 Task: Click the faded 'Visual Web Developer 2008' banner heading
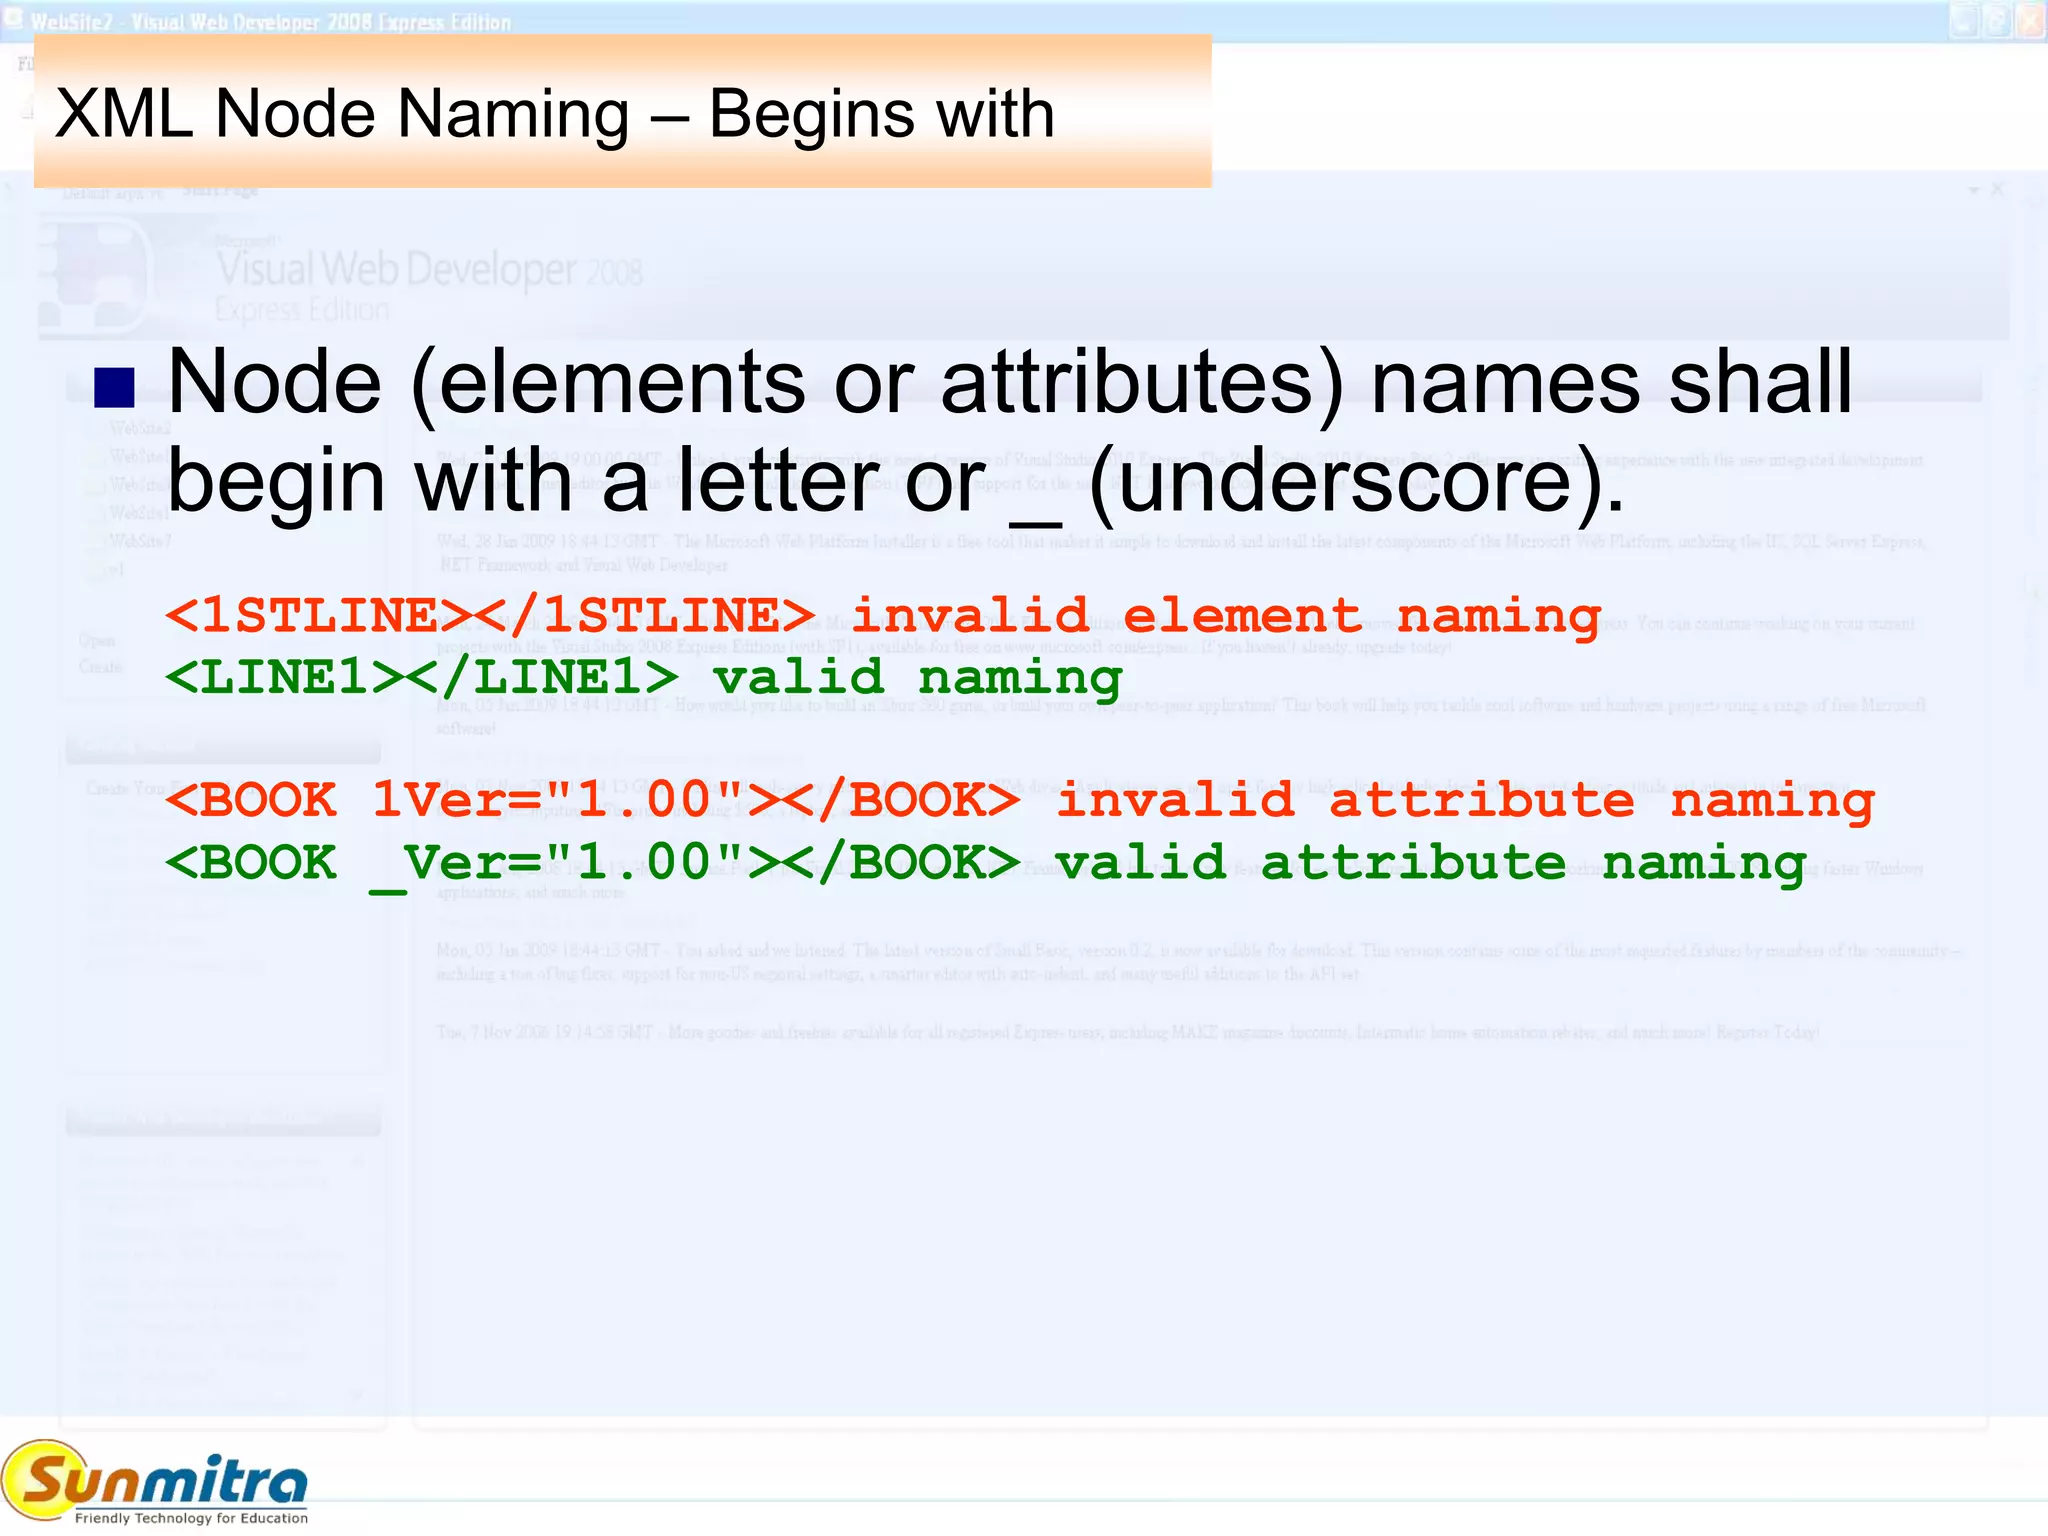pyautogui.click(x=429, y=270)
